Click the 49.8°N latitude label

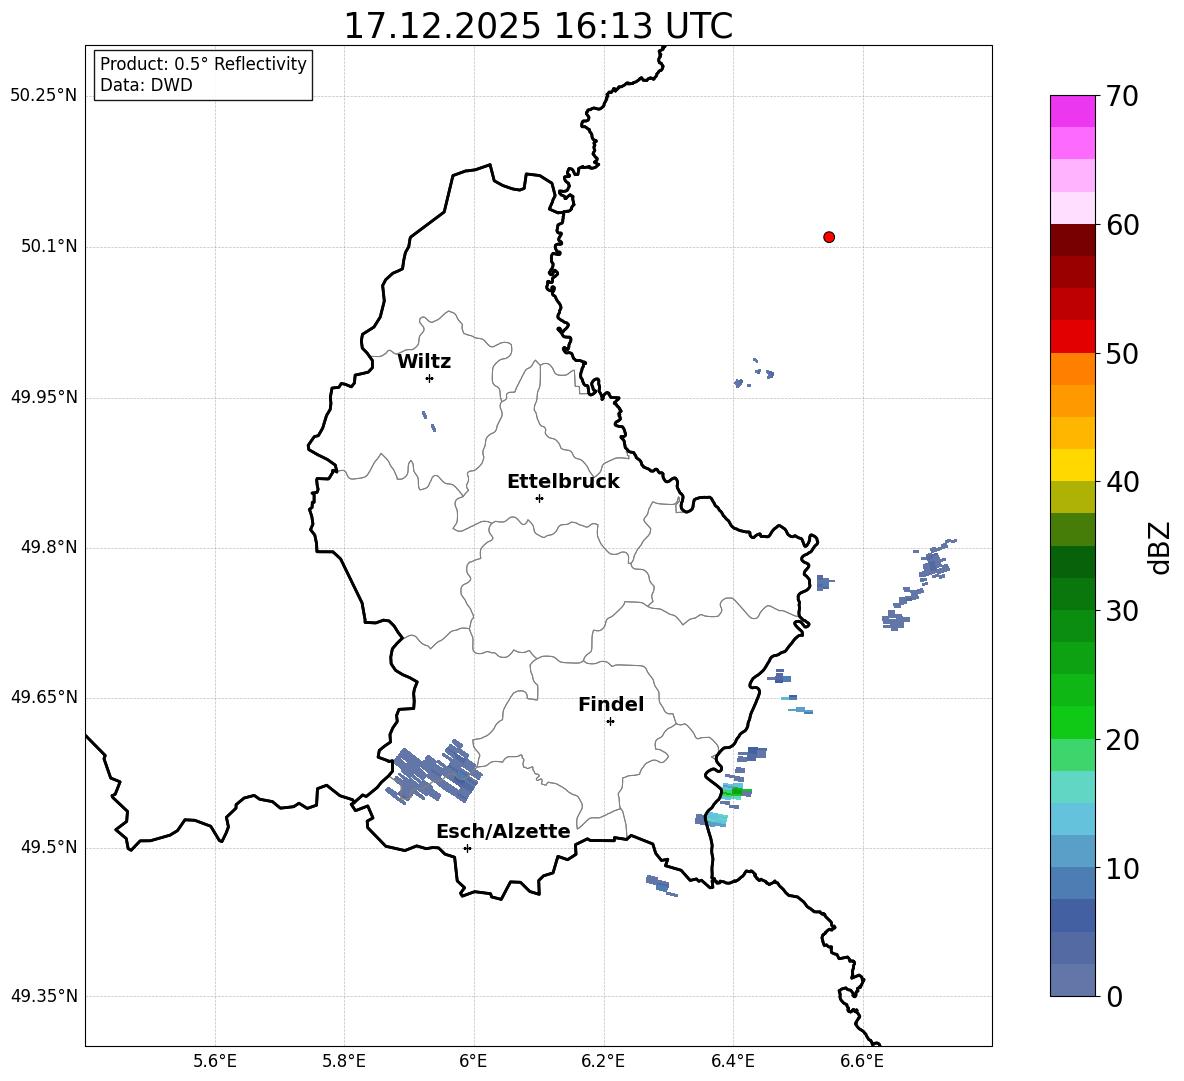[49, 547]
